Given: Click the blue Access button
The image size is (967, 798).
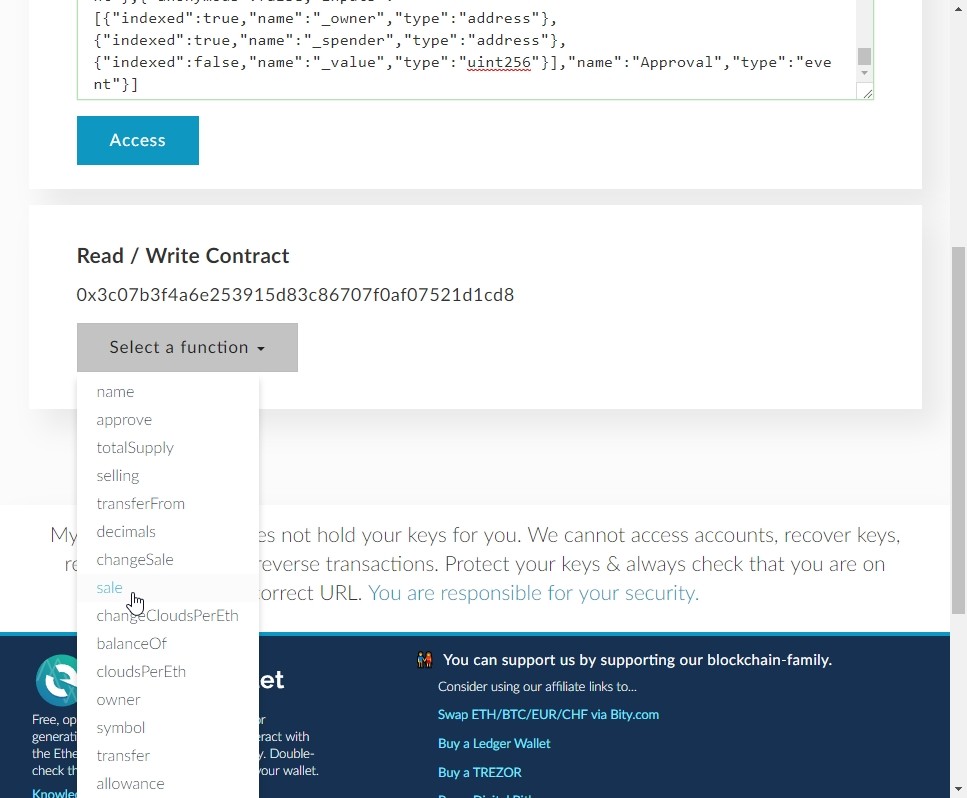Looking at the screenshot, I should 138,140.
